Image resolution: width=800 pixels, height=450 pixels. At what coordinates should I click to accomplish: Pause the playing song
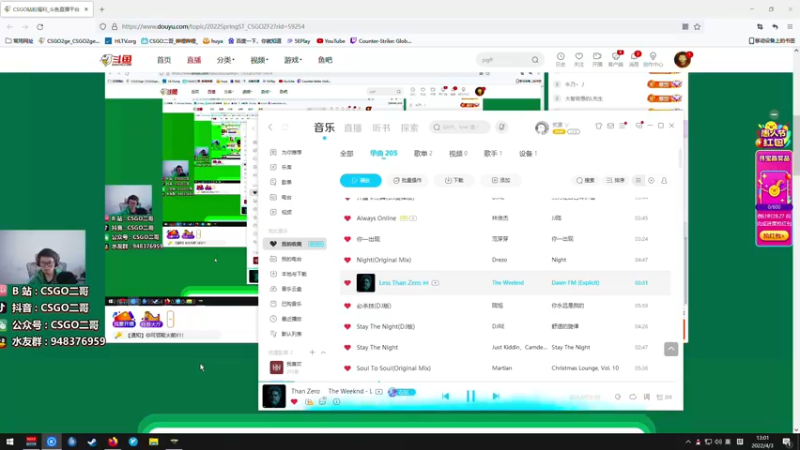(470, 396)
